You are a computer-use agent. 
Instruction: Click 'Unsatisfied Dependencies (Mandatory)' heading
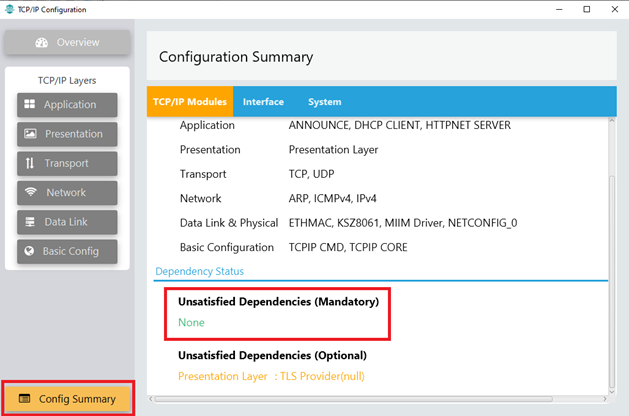278,302
